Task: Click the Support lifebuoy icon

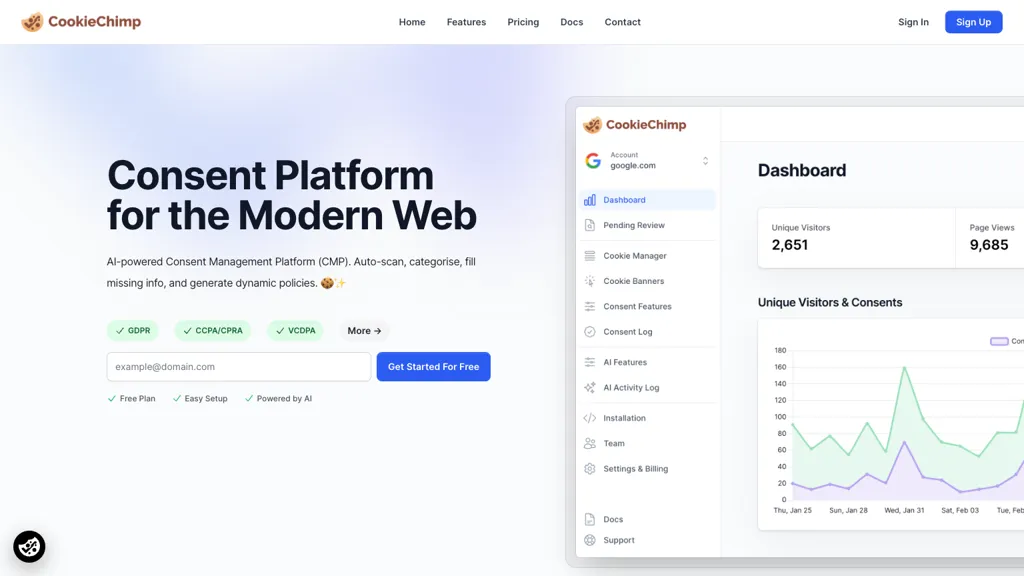Action: coord(590,540)
